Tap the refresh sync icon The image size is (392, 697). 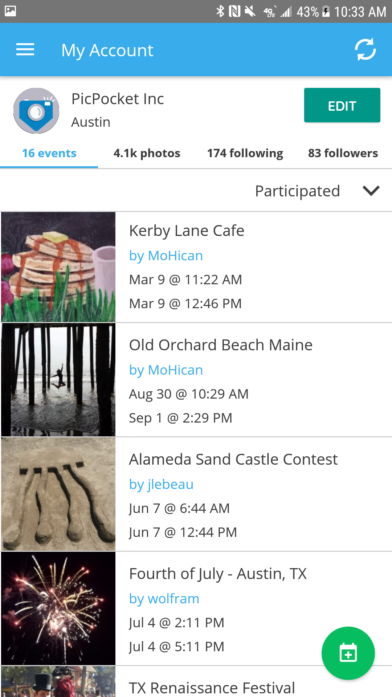[365, 50]
